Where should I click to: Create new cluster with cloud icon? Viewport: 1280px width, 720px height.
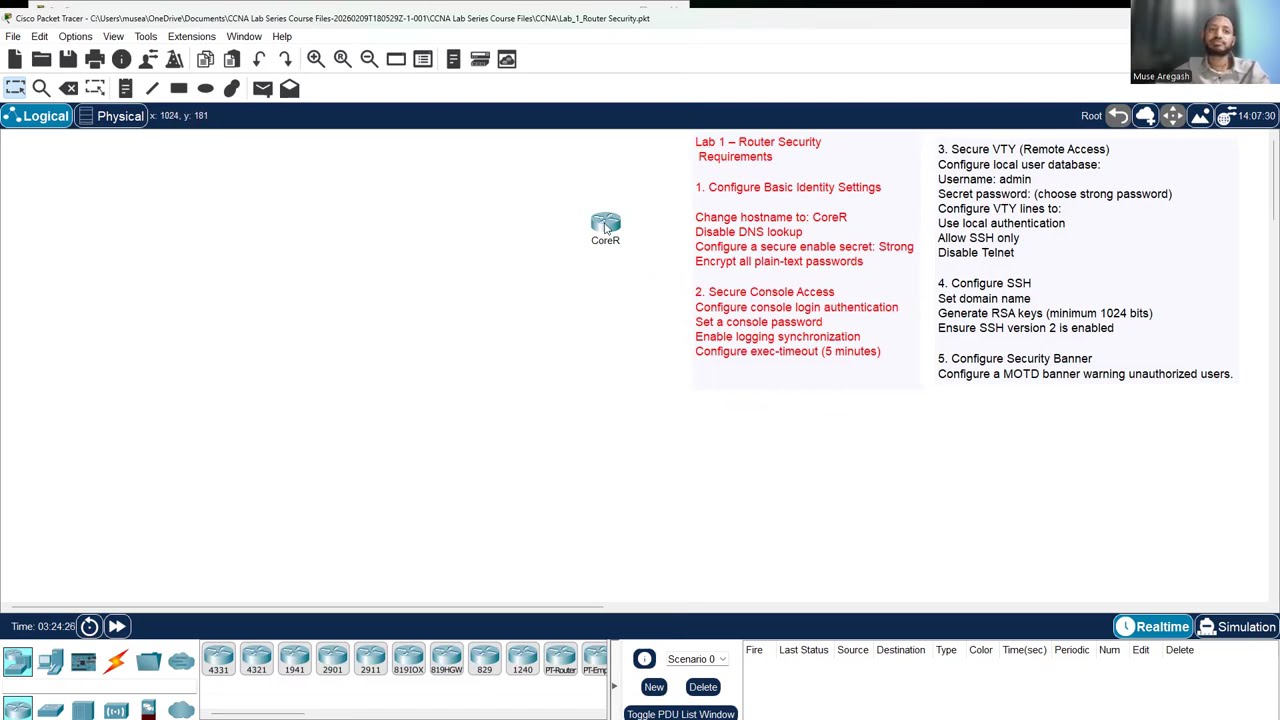click(1145, 116)
